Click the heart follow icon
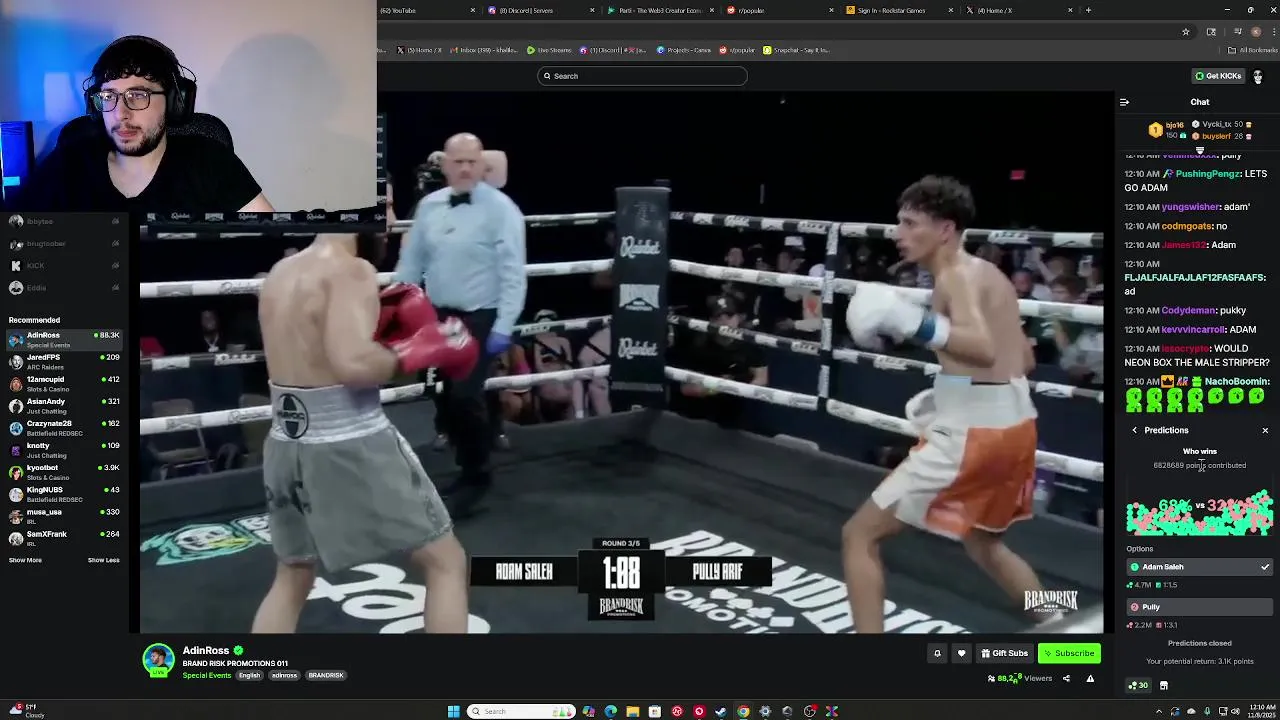The image size is (1280, 720). [961, 653]
